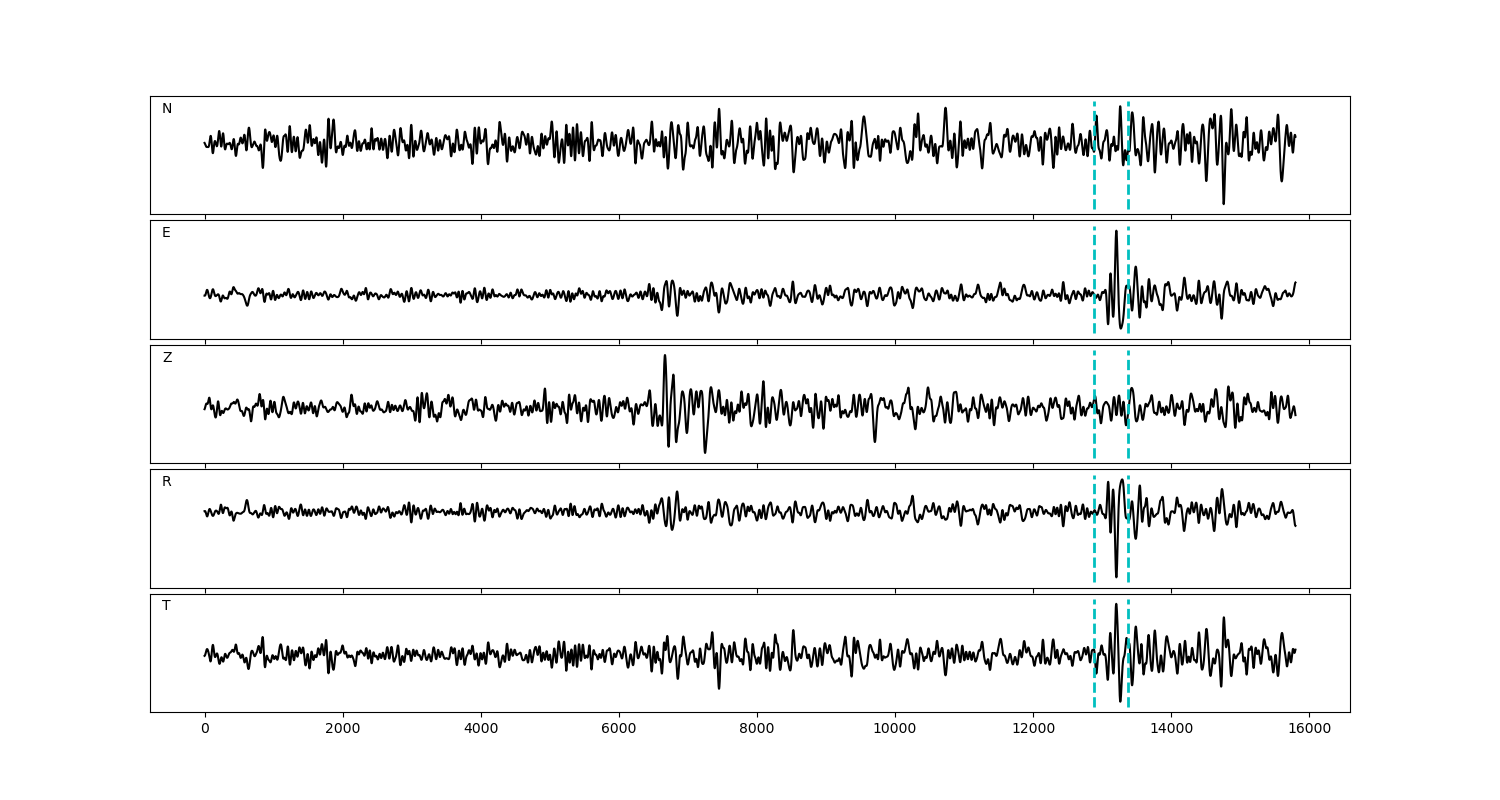
Task: Click the Z component panel label
Action: point(167,358)
